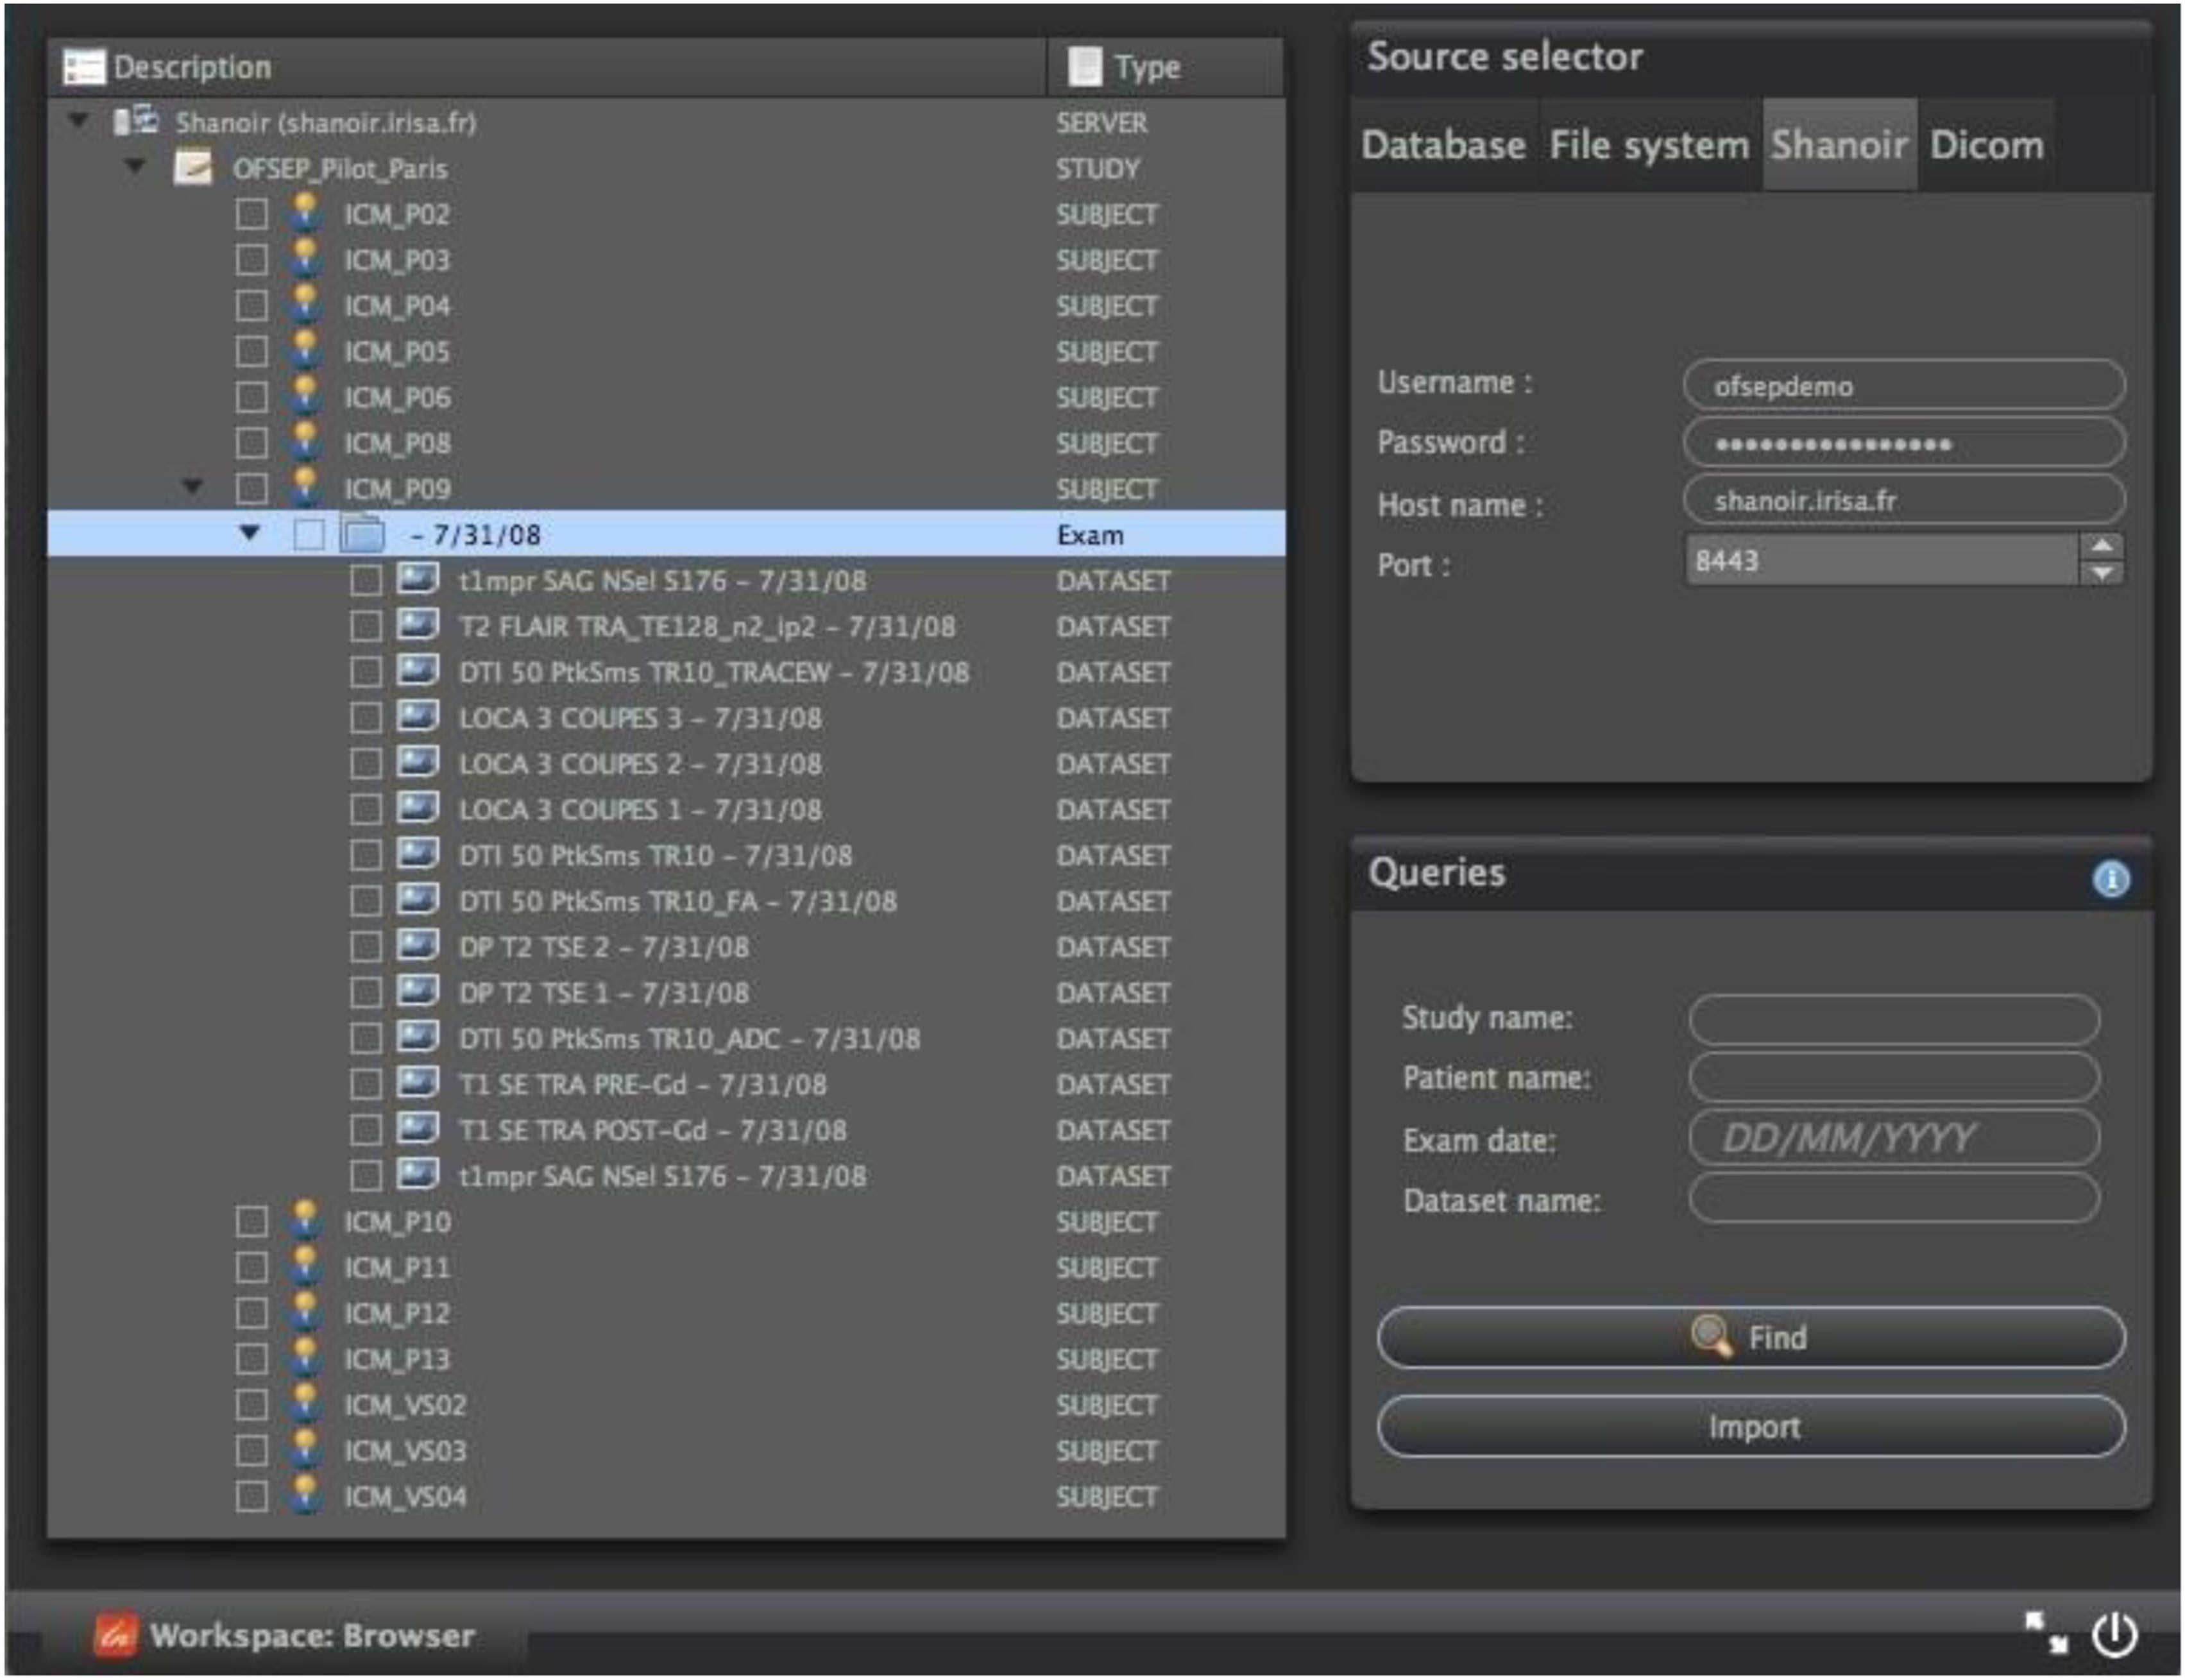Click the 7/31/08 exam folder icon

pyautogui.click(x=362, y=534)
